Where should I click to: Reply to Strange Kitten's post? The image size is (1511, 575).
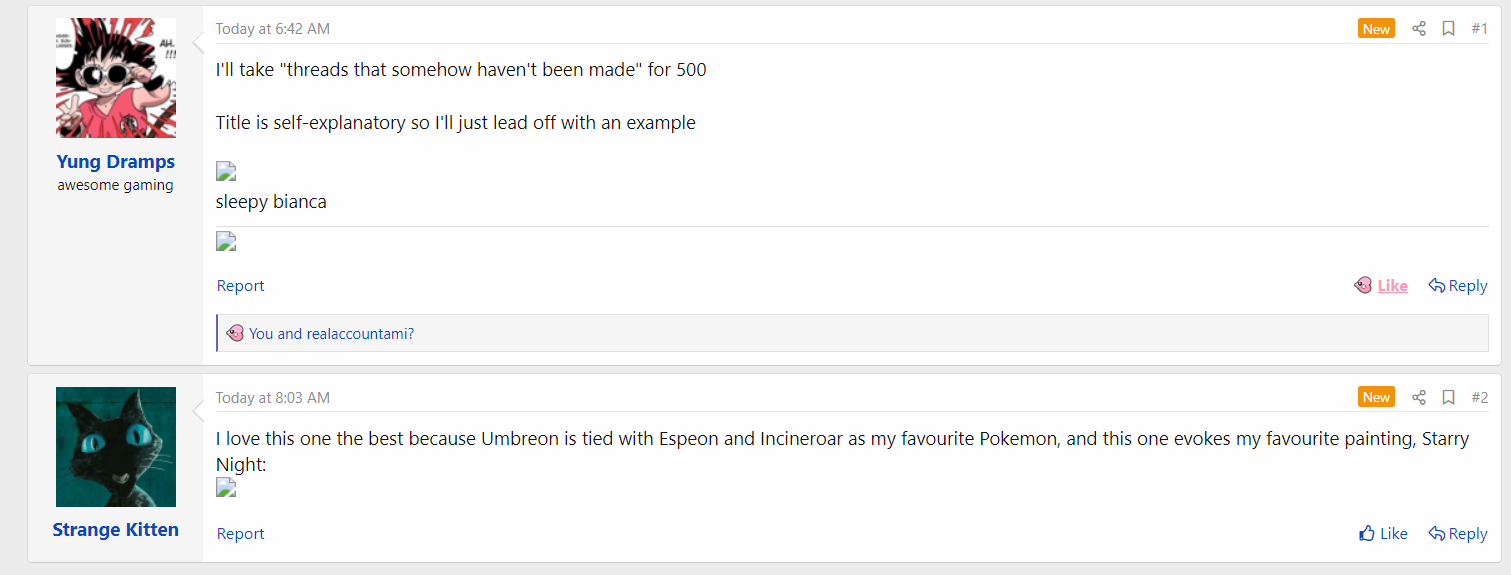[x=1458, y=534]
